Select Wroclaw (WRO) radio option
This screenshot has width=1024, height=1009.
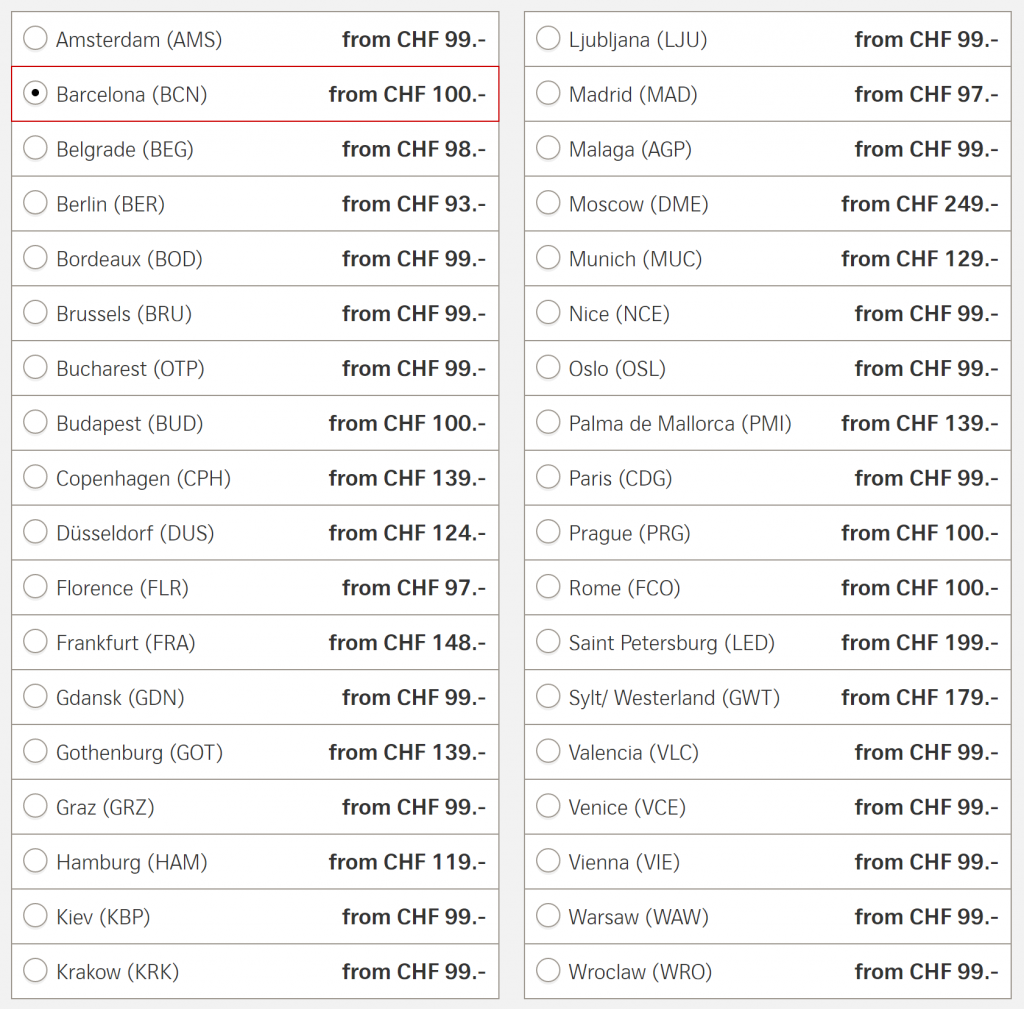tap(548, 971)
